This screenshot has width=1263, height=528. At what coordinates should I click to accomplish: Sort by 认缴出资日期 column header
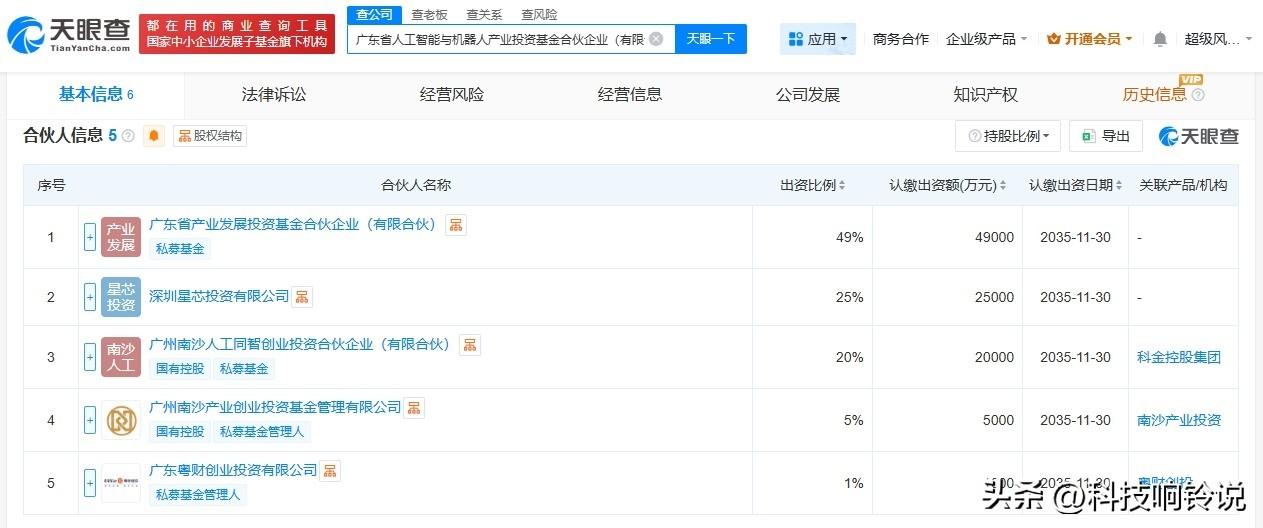click(x=1075, y=185)
